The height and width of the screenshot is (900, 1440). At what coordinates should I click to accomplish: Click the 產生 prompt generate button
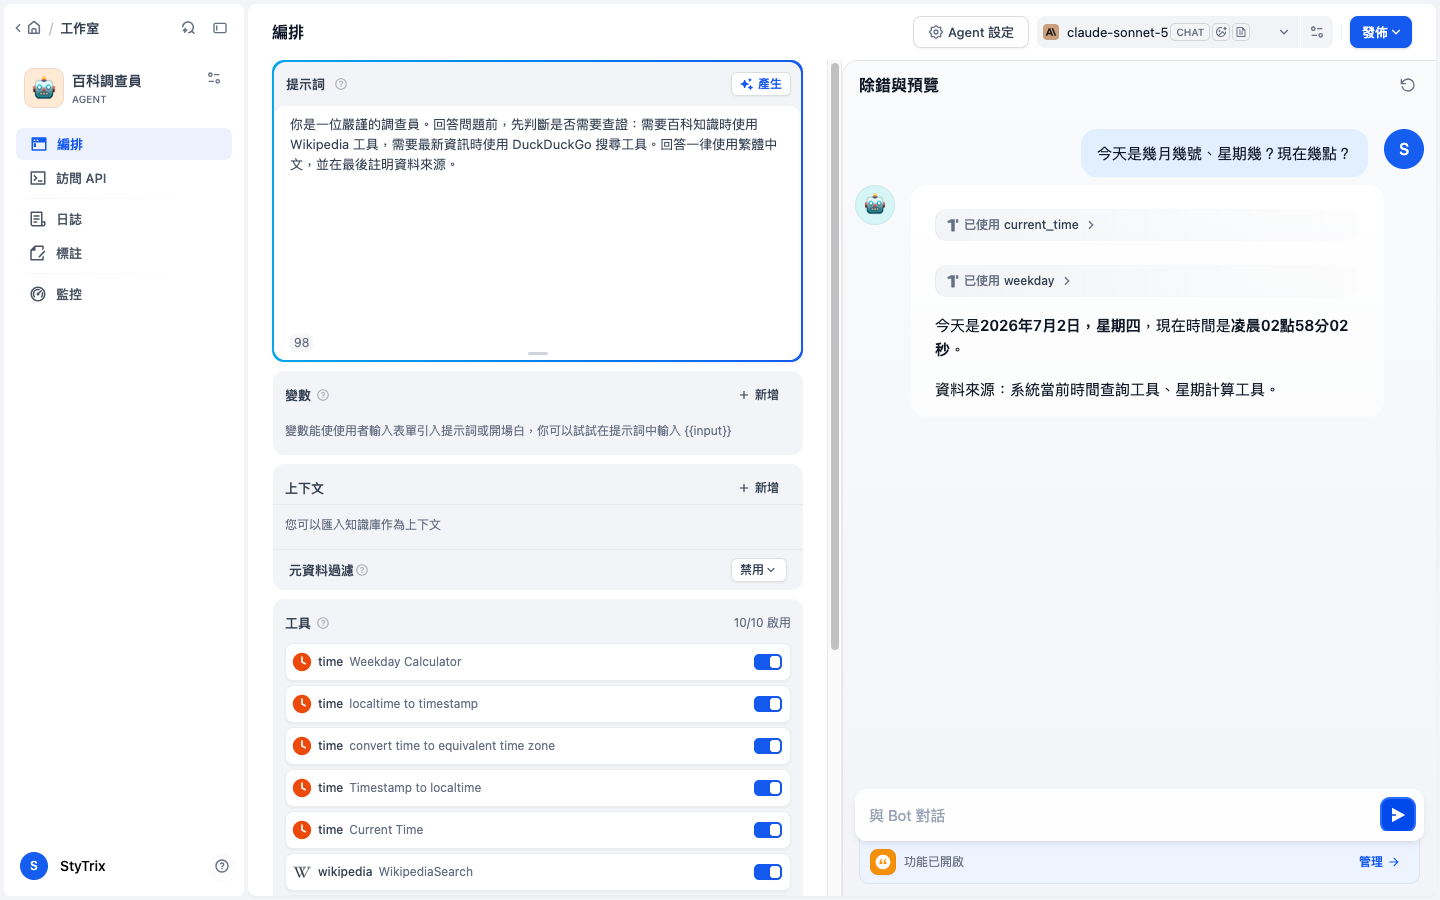[761, 84]
